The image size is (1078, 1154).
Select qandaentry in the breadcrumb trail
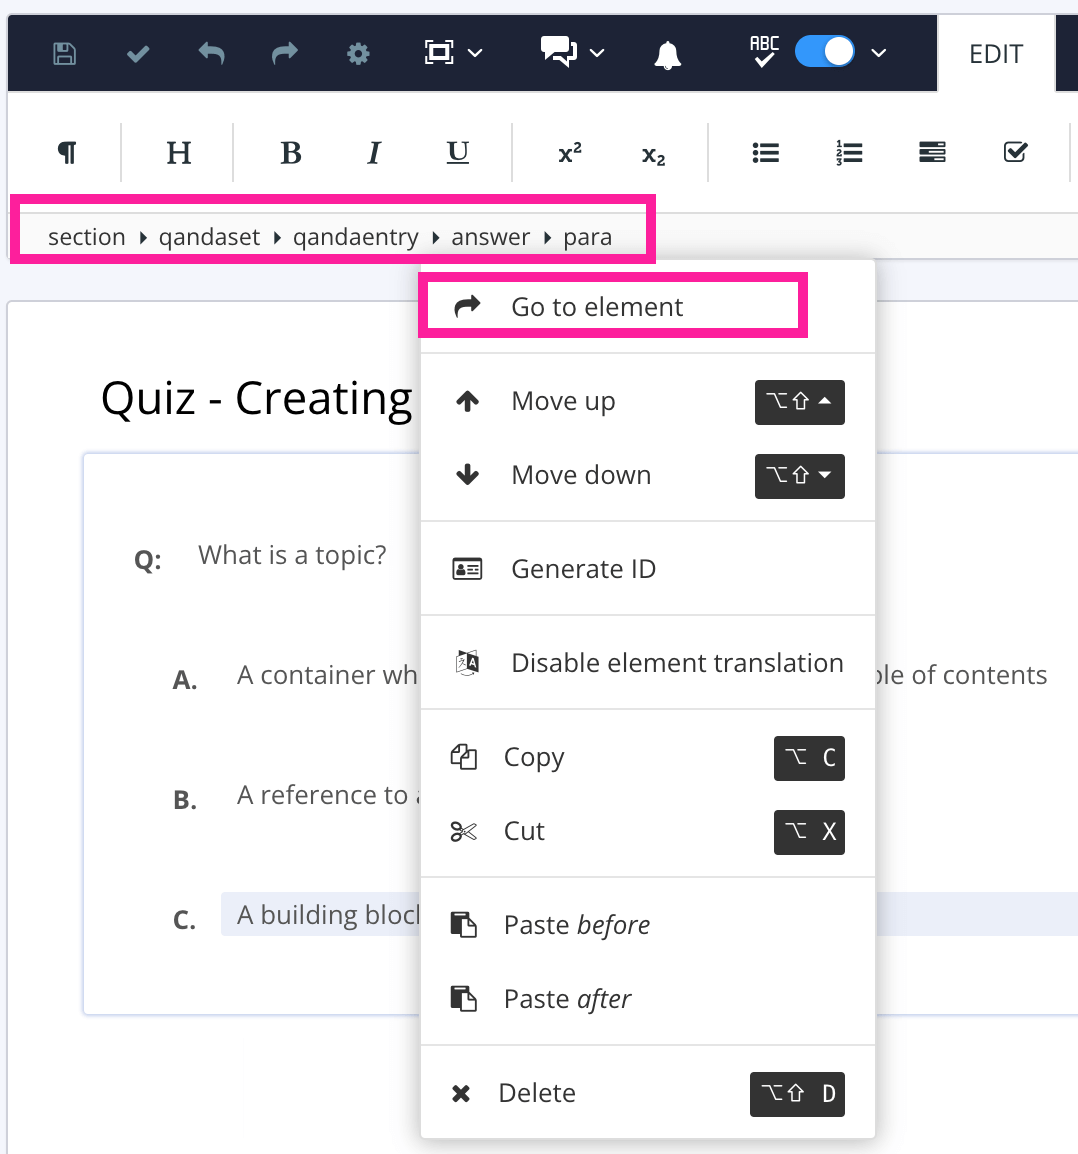pos(356,236)
